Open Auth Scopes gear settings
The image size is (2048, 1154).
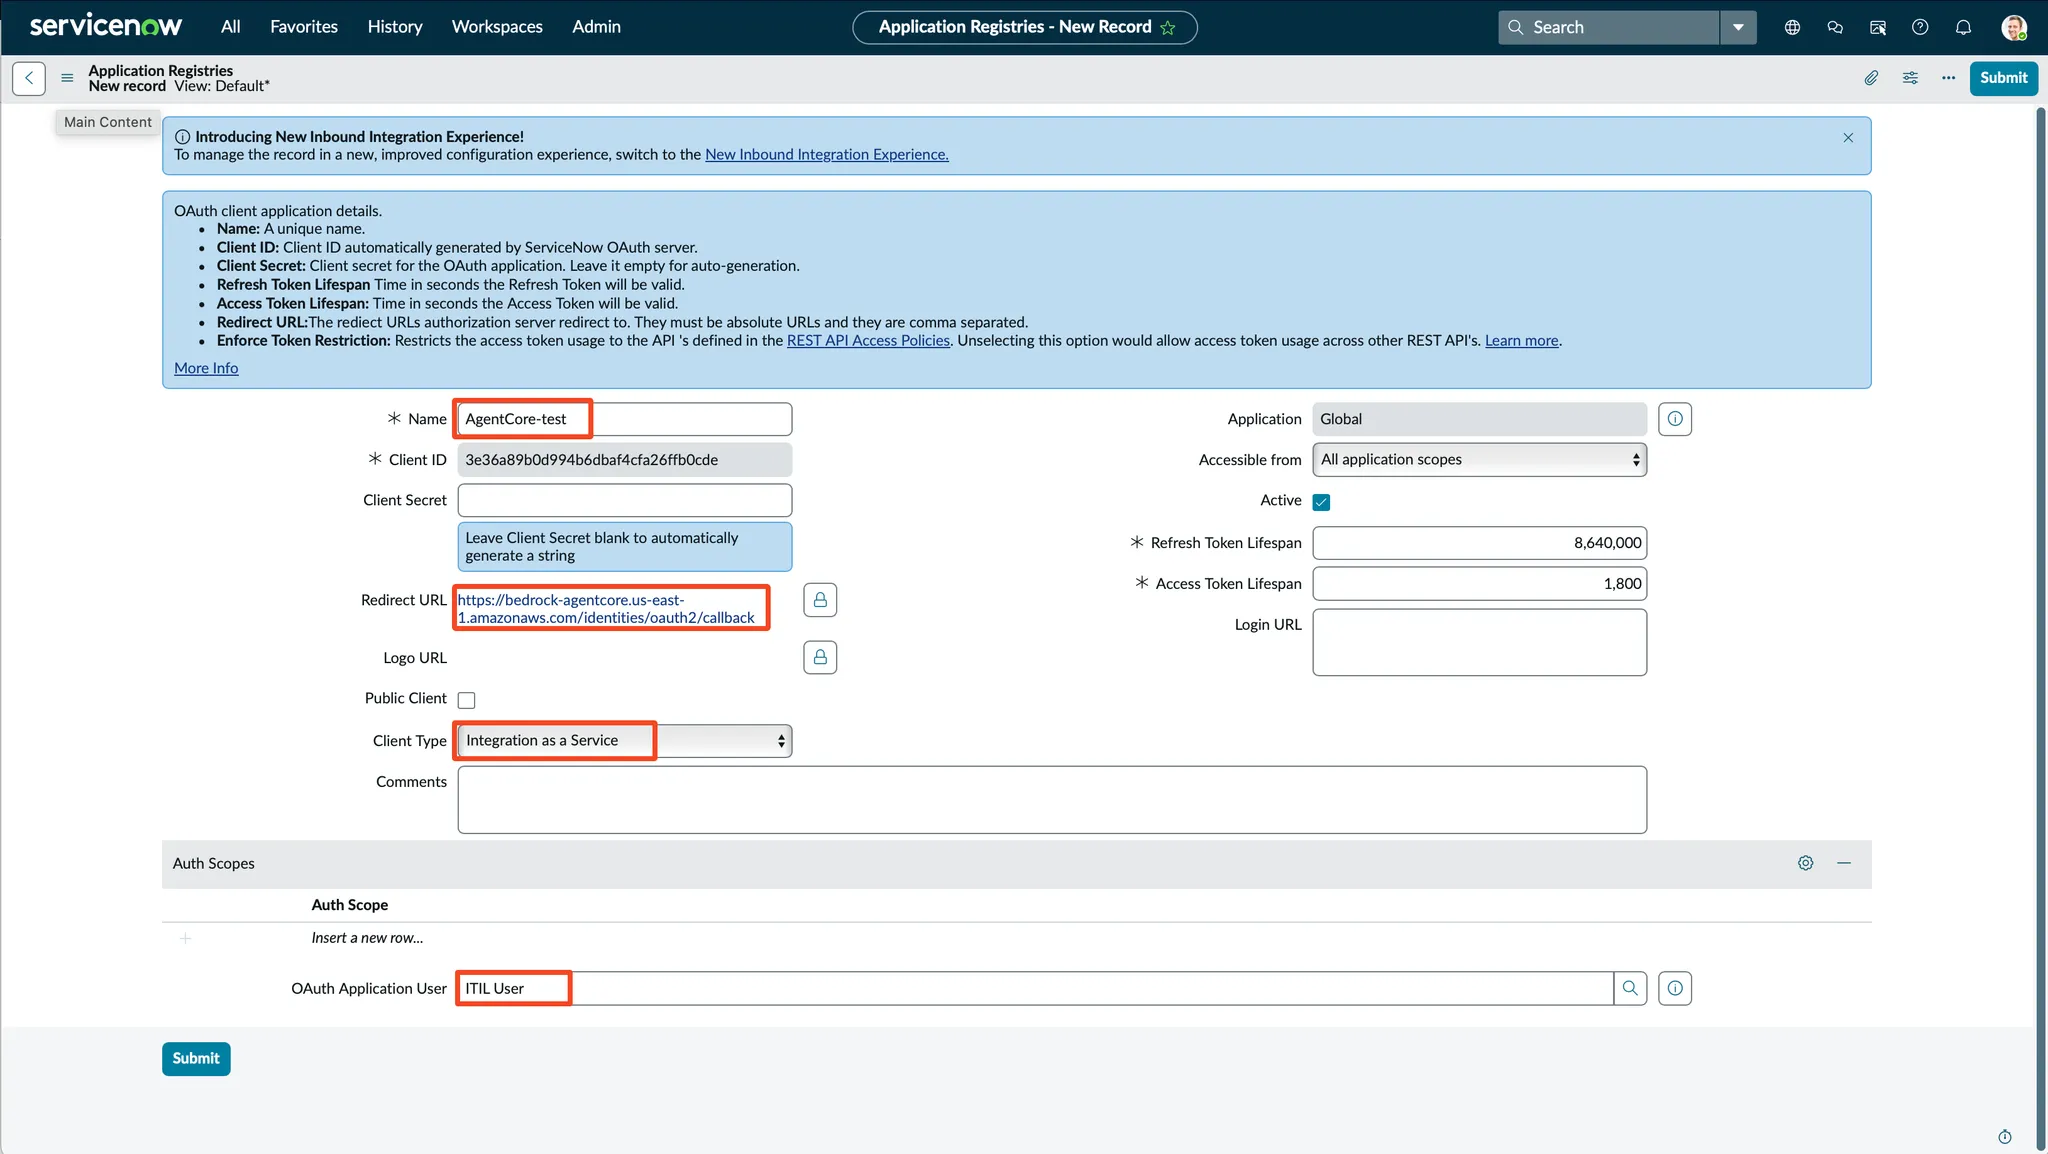point(1805,863)
